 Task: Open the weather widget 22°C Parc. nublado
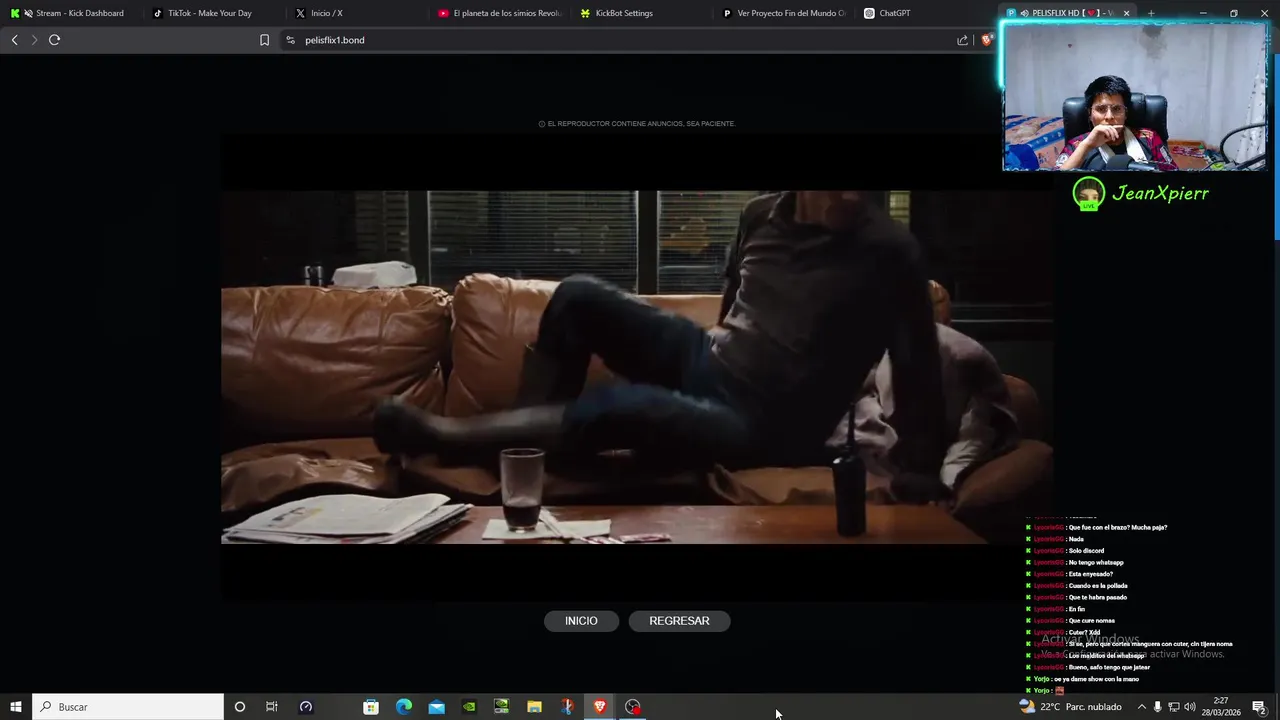1070,707
